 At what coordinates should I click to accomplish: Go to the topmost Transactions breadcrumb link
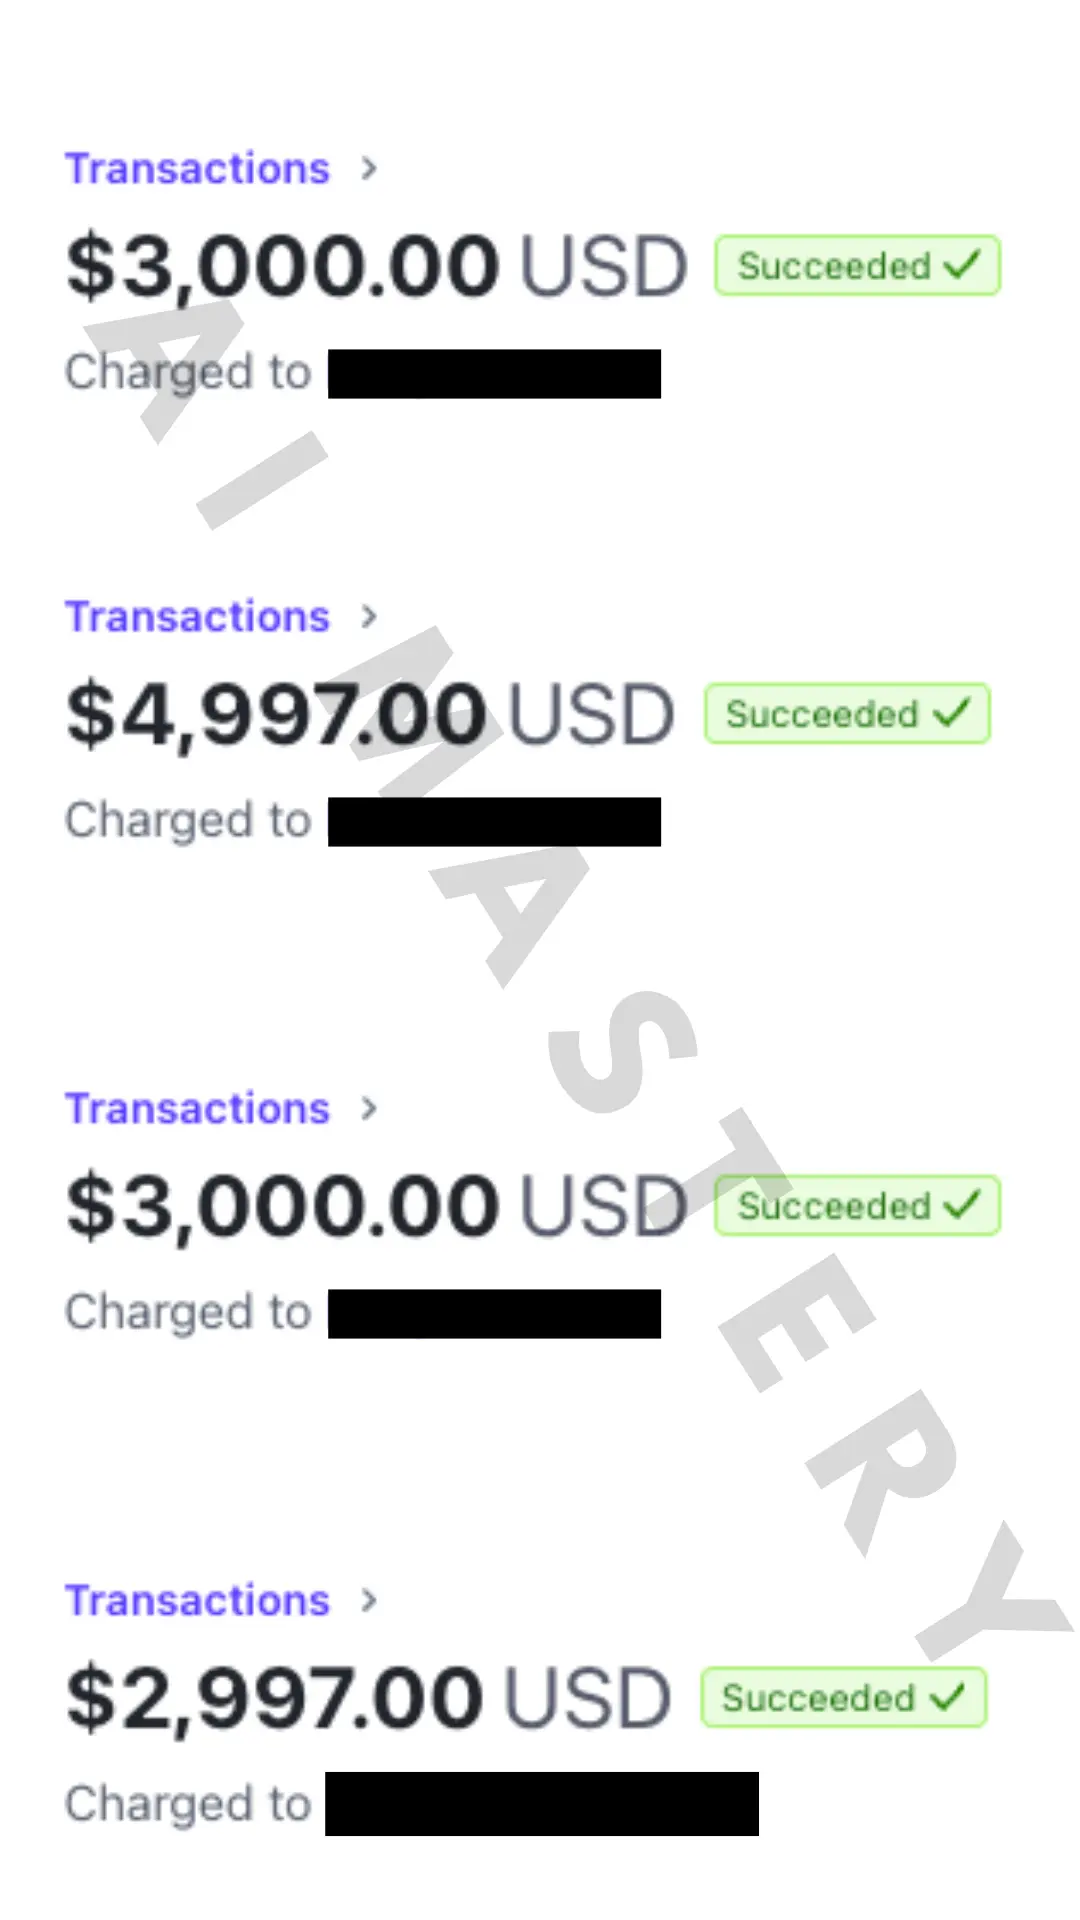(197, 169)
